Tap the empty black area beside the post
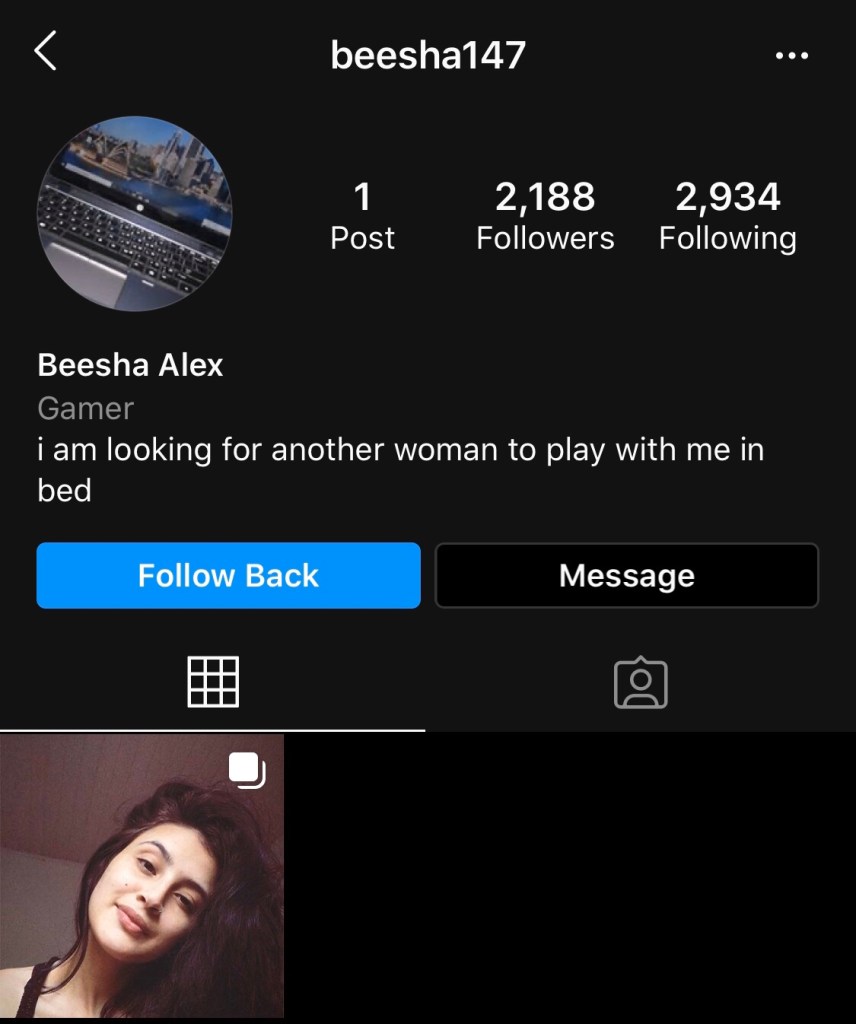Viewport: 856px width, 1024px height. click(x=570, y=875)
